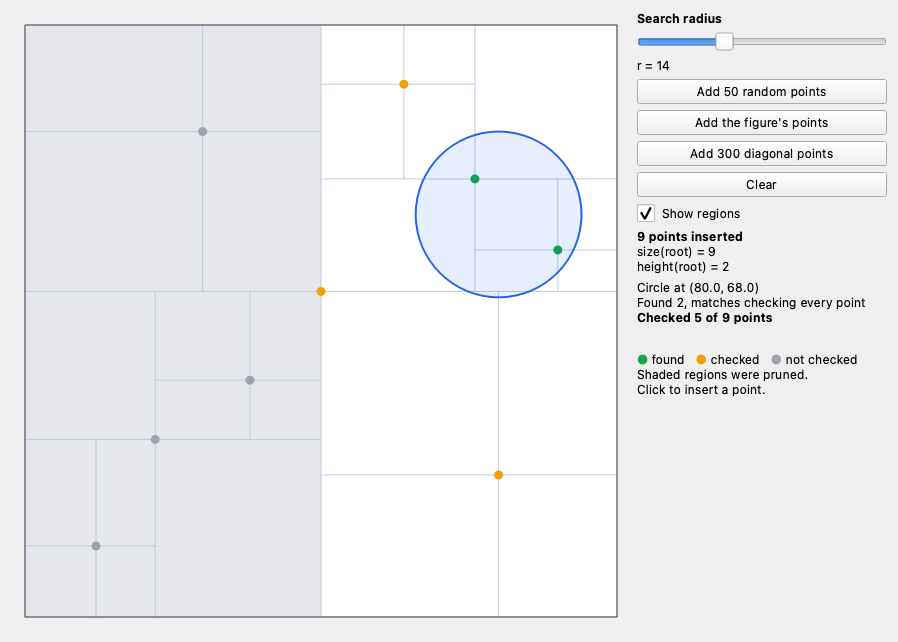Uncheck the Show regions checkbox
898x642 pixels.
(646, 214)
